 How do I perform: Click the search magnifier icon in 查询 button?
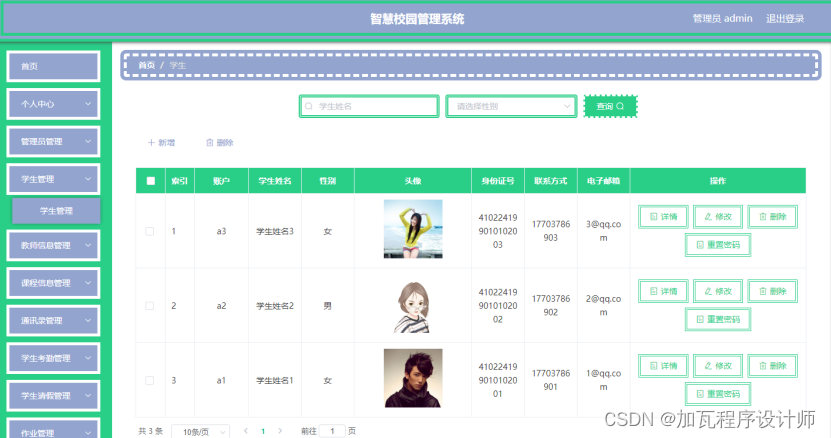(620, 106)
